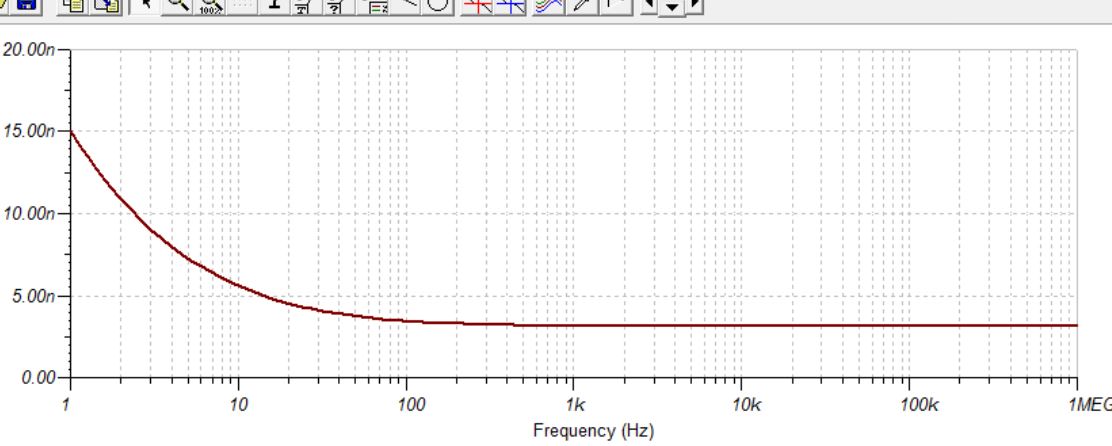The image size is (1112, 446).
Task: Click the 20.00n y-axis value
Action: coord(29,50)
